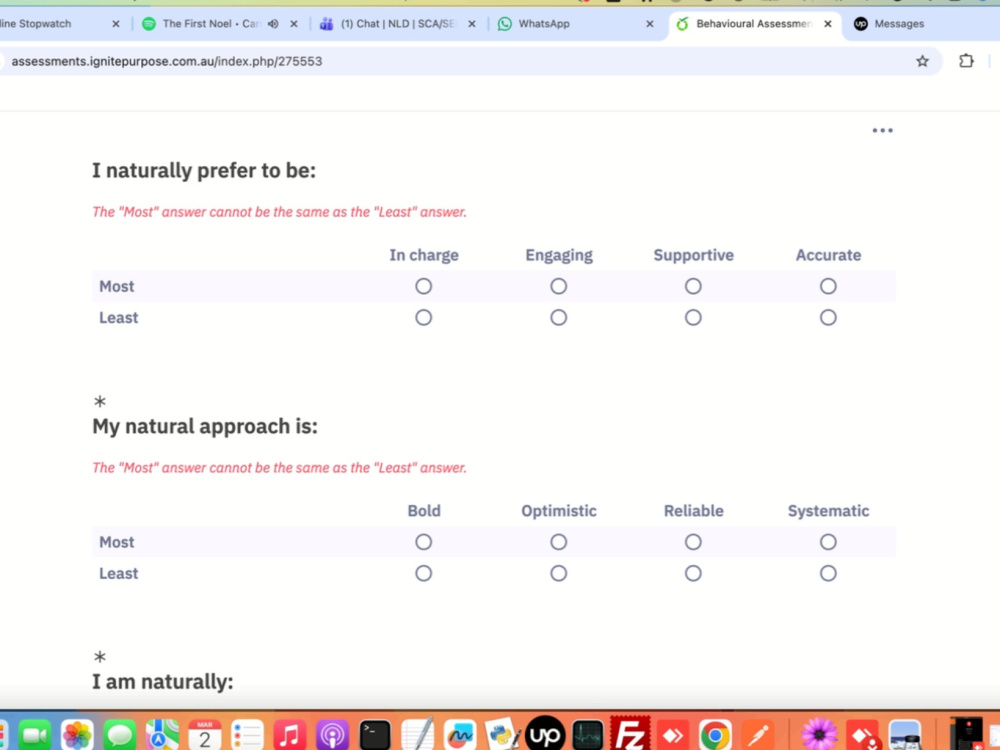Open Google Chrome from the dock
The image size is (1000, 750).
715,735
